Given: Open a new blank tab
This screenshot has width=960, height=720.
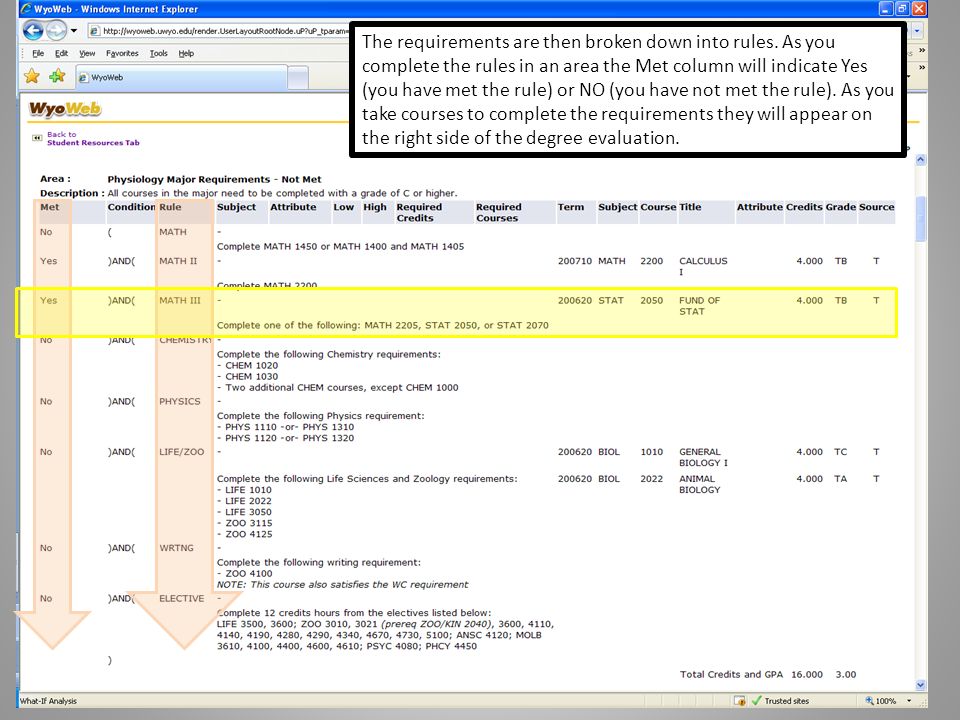Looking at the screenshot, I should pyautogui.click(x=298, y=78).
